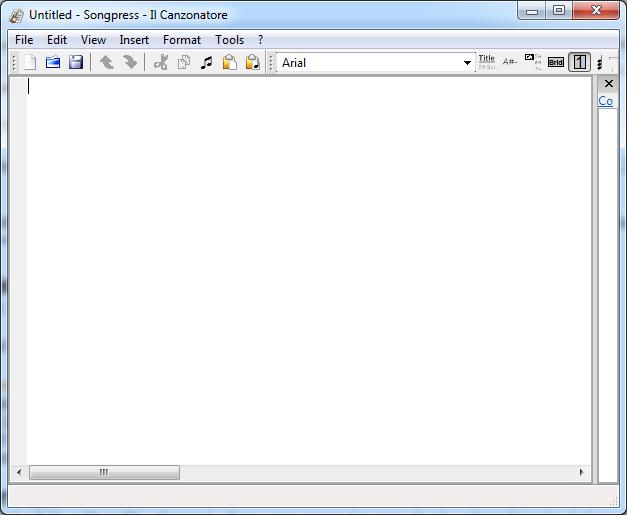Click the chorus label CA icon
Screen dimensions: 627x515
tap(533, 62)
